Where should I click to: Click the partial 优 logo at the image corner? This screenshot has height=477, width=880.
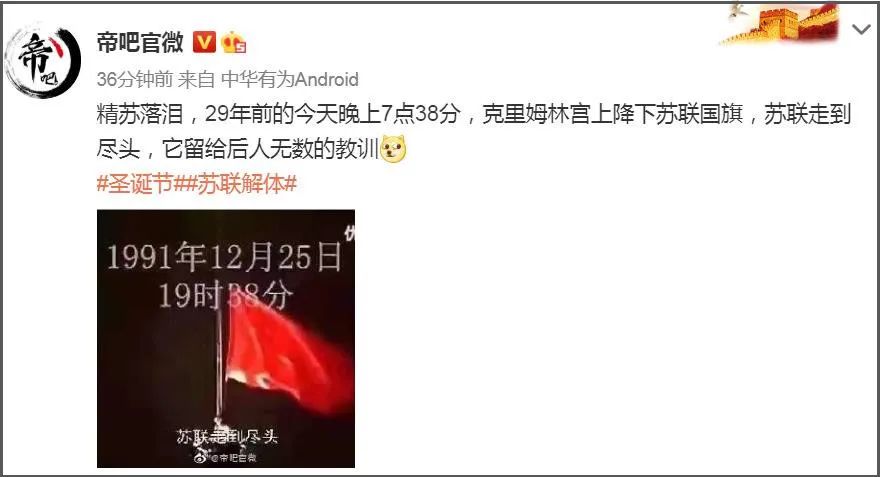point(350,234)
